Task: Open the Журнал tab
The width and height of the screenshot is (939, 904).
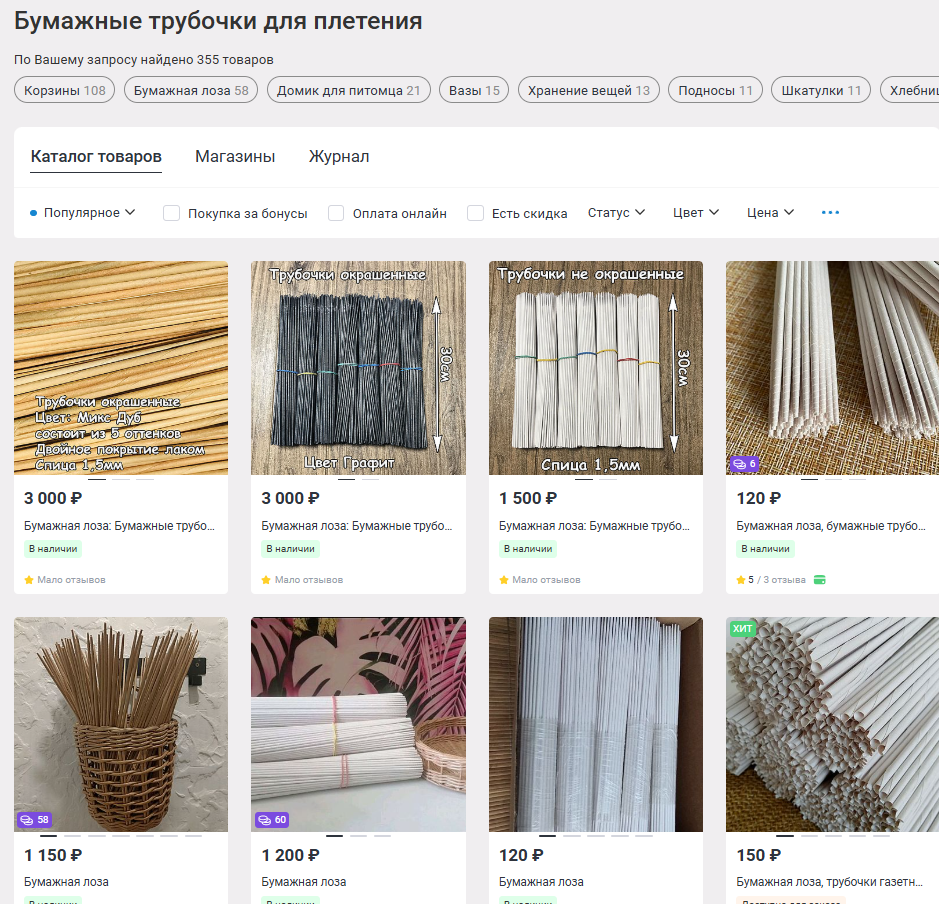Action: point(339,156)
